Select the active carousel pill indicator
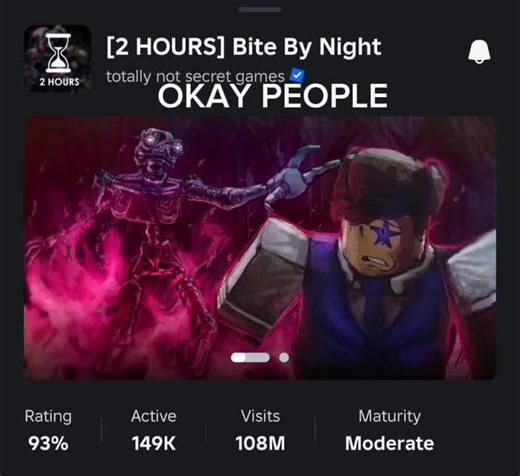The image size is (520, 476). (x=250, y=357)
